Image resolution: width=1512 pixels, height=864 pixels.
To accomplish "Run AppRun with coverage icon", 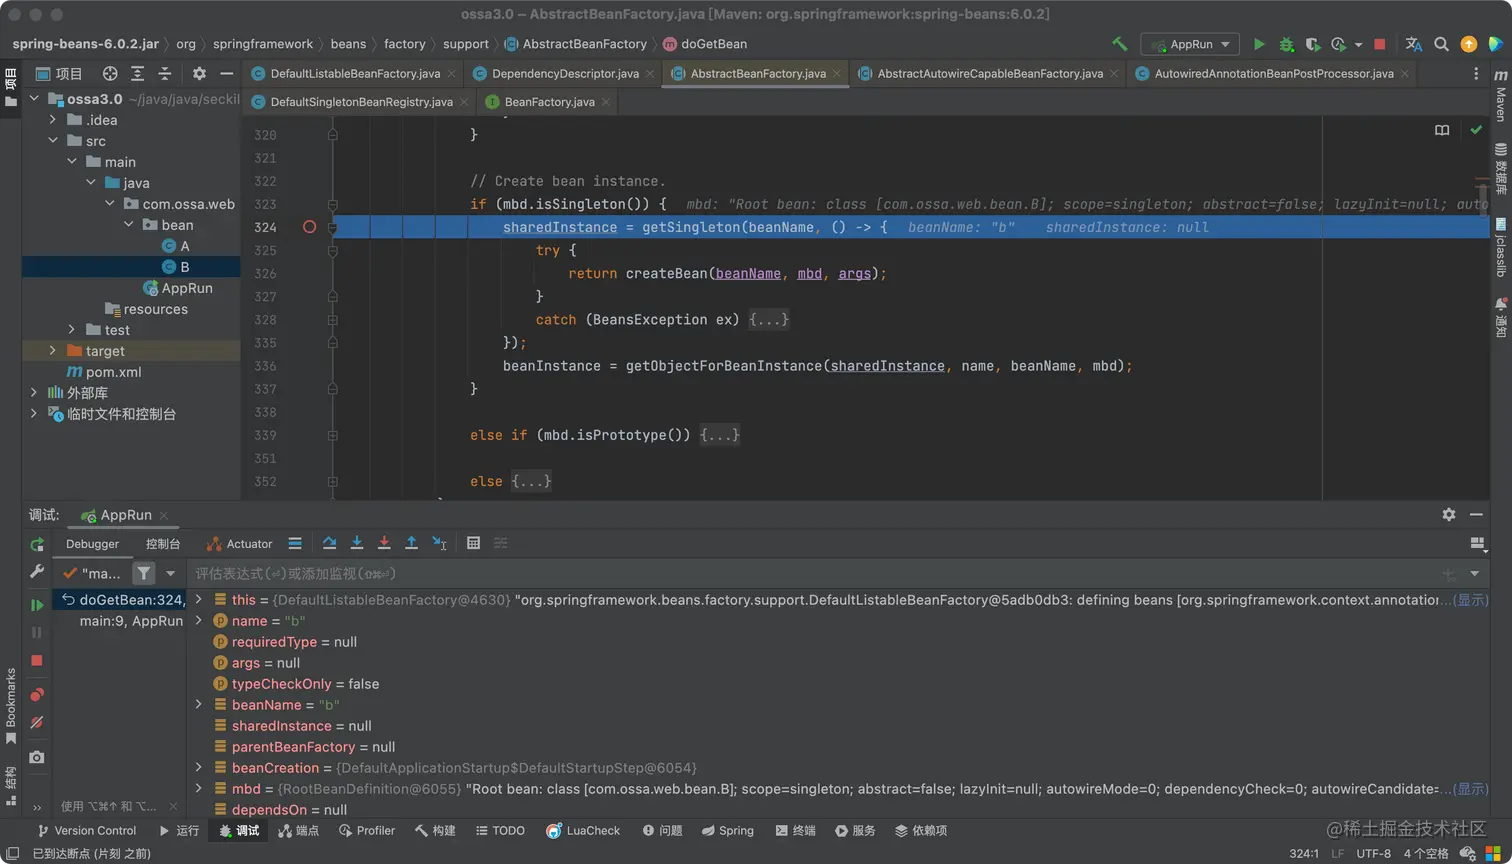I will tap(1313, 44).
